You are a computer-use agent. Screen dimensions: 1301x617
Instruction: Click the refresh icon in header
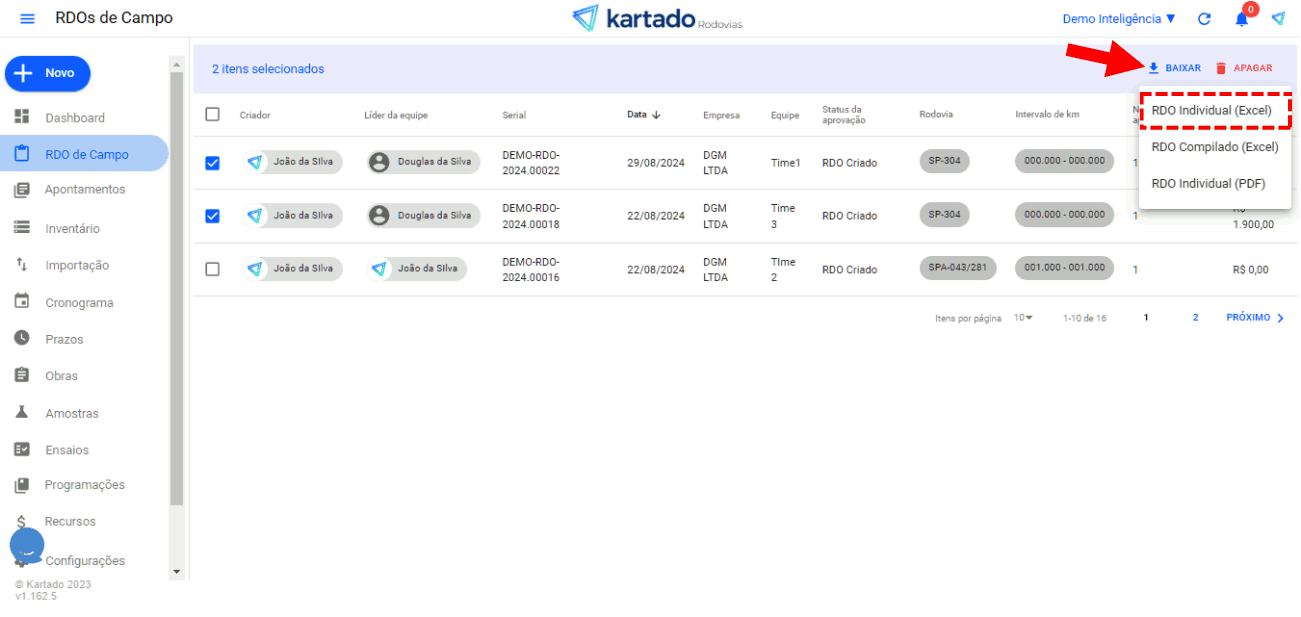[1204, 19]
